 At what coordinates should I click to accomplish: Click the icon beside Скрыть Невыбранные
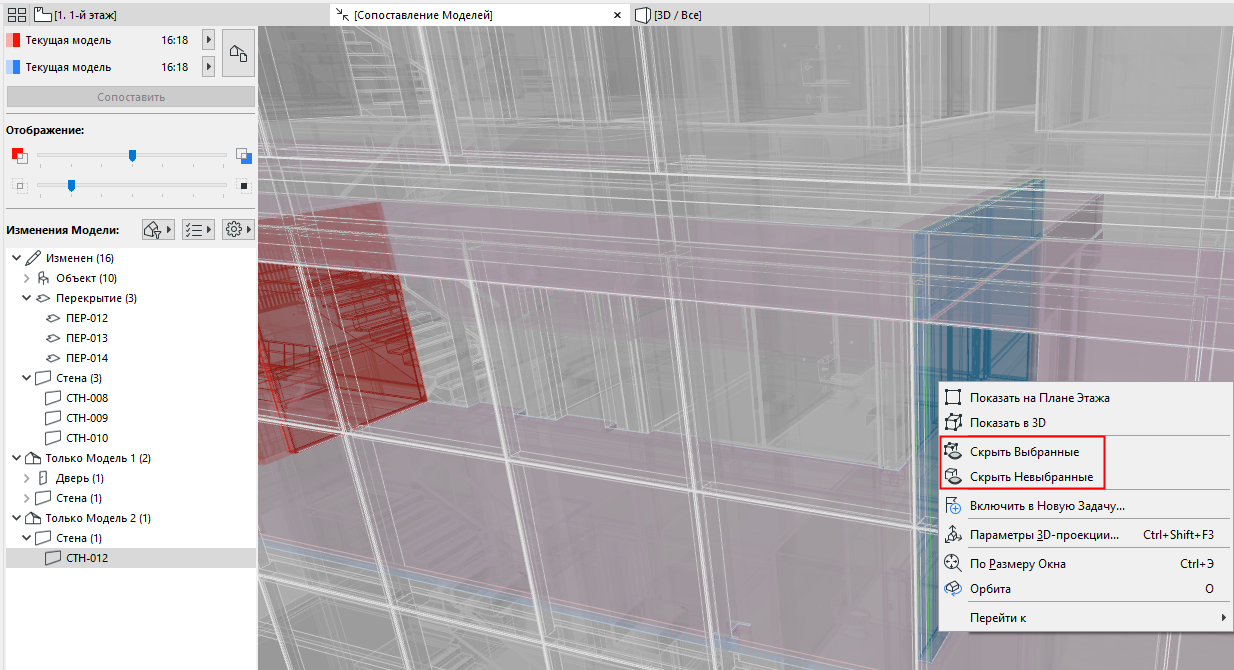pos(953,477)
